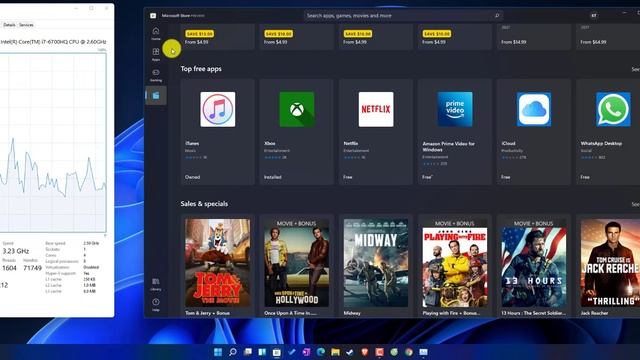Open Tom & Jerry movie poster
Image resolution: width=640 pixels, height=360 pixels.
218,263
